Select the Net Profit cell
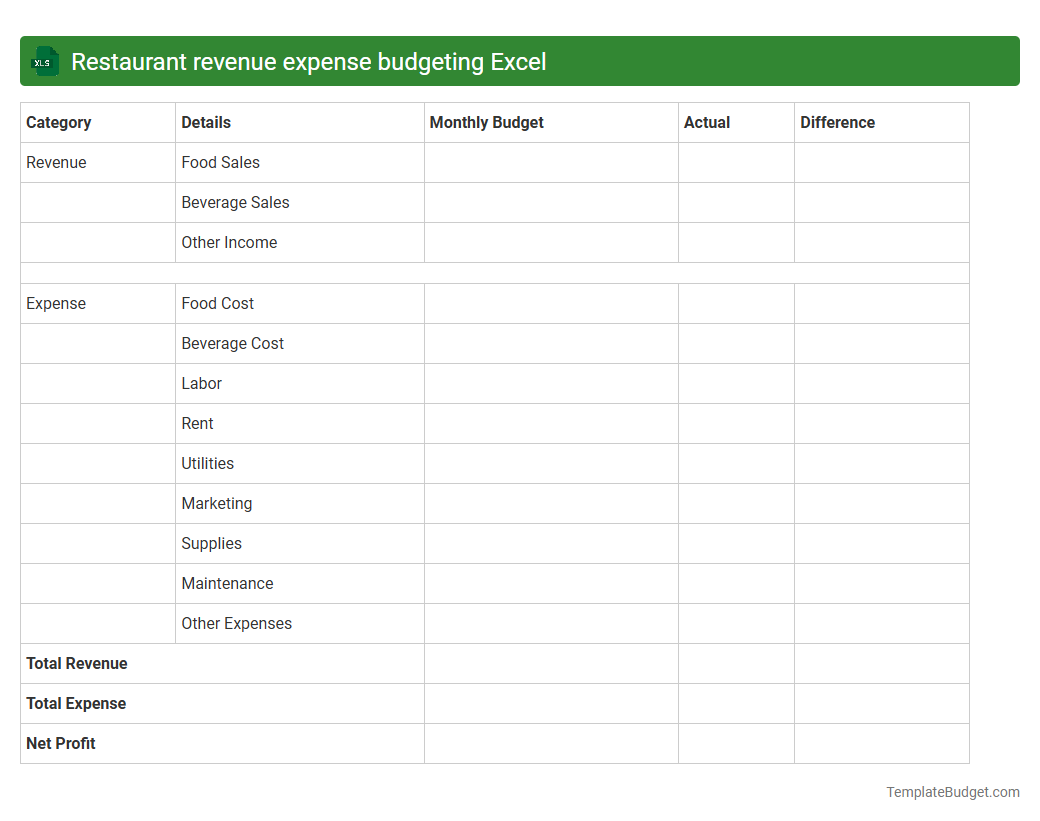 (60, 743)
